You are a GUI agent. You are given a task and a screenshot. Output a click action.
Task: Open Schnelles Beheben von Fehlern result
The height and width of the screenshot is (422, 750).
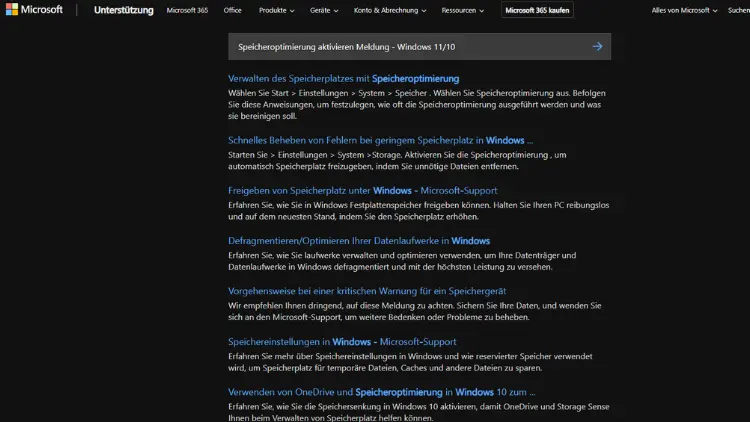(x=380, y=140)
